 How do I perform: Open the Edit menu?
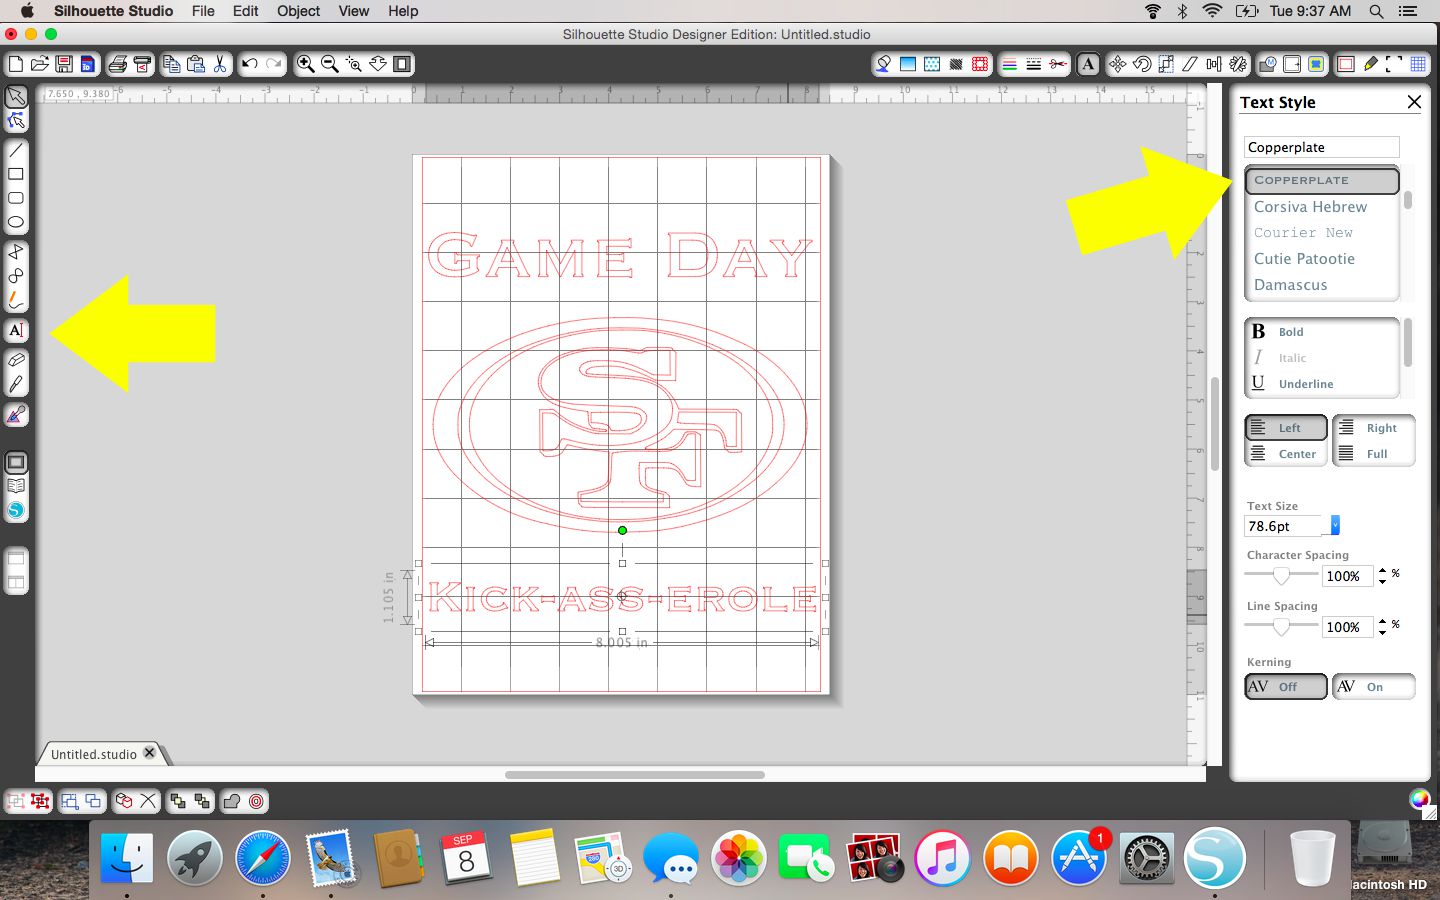246,11
